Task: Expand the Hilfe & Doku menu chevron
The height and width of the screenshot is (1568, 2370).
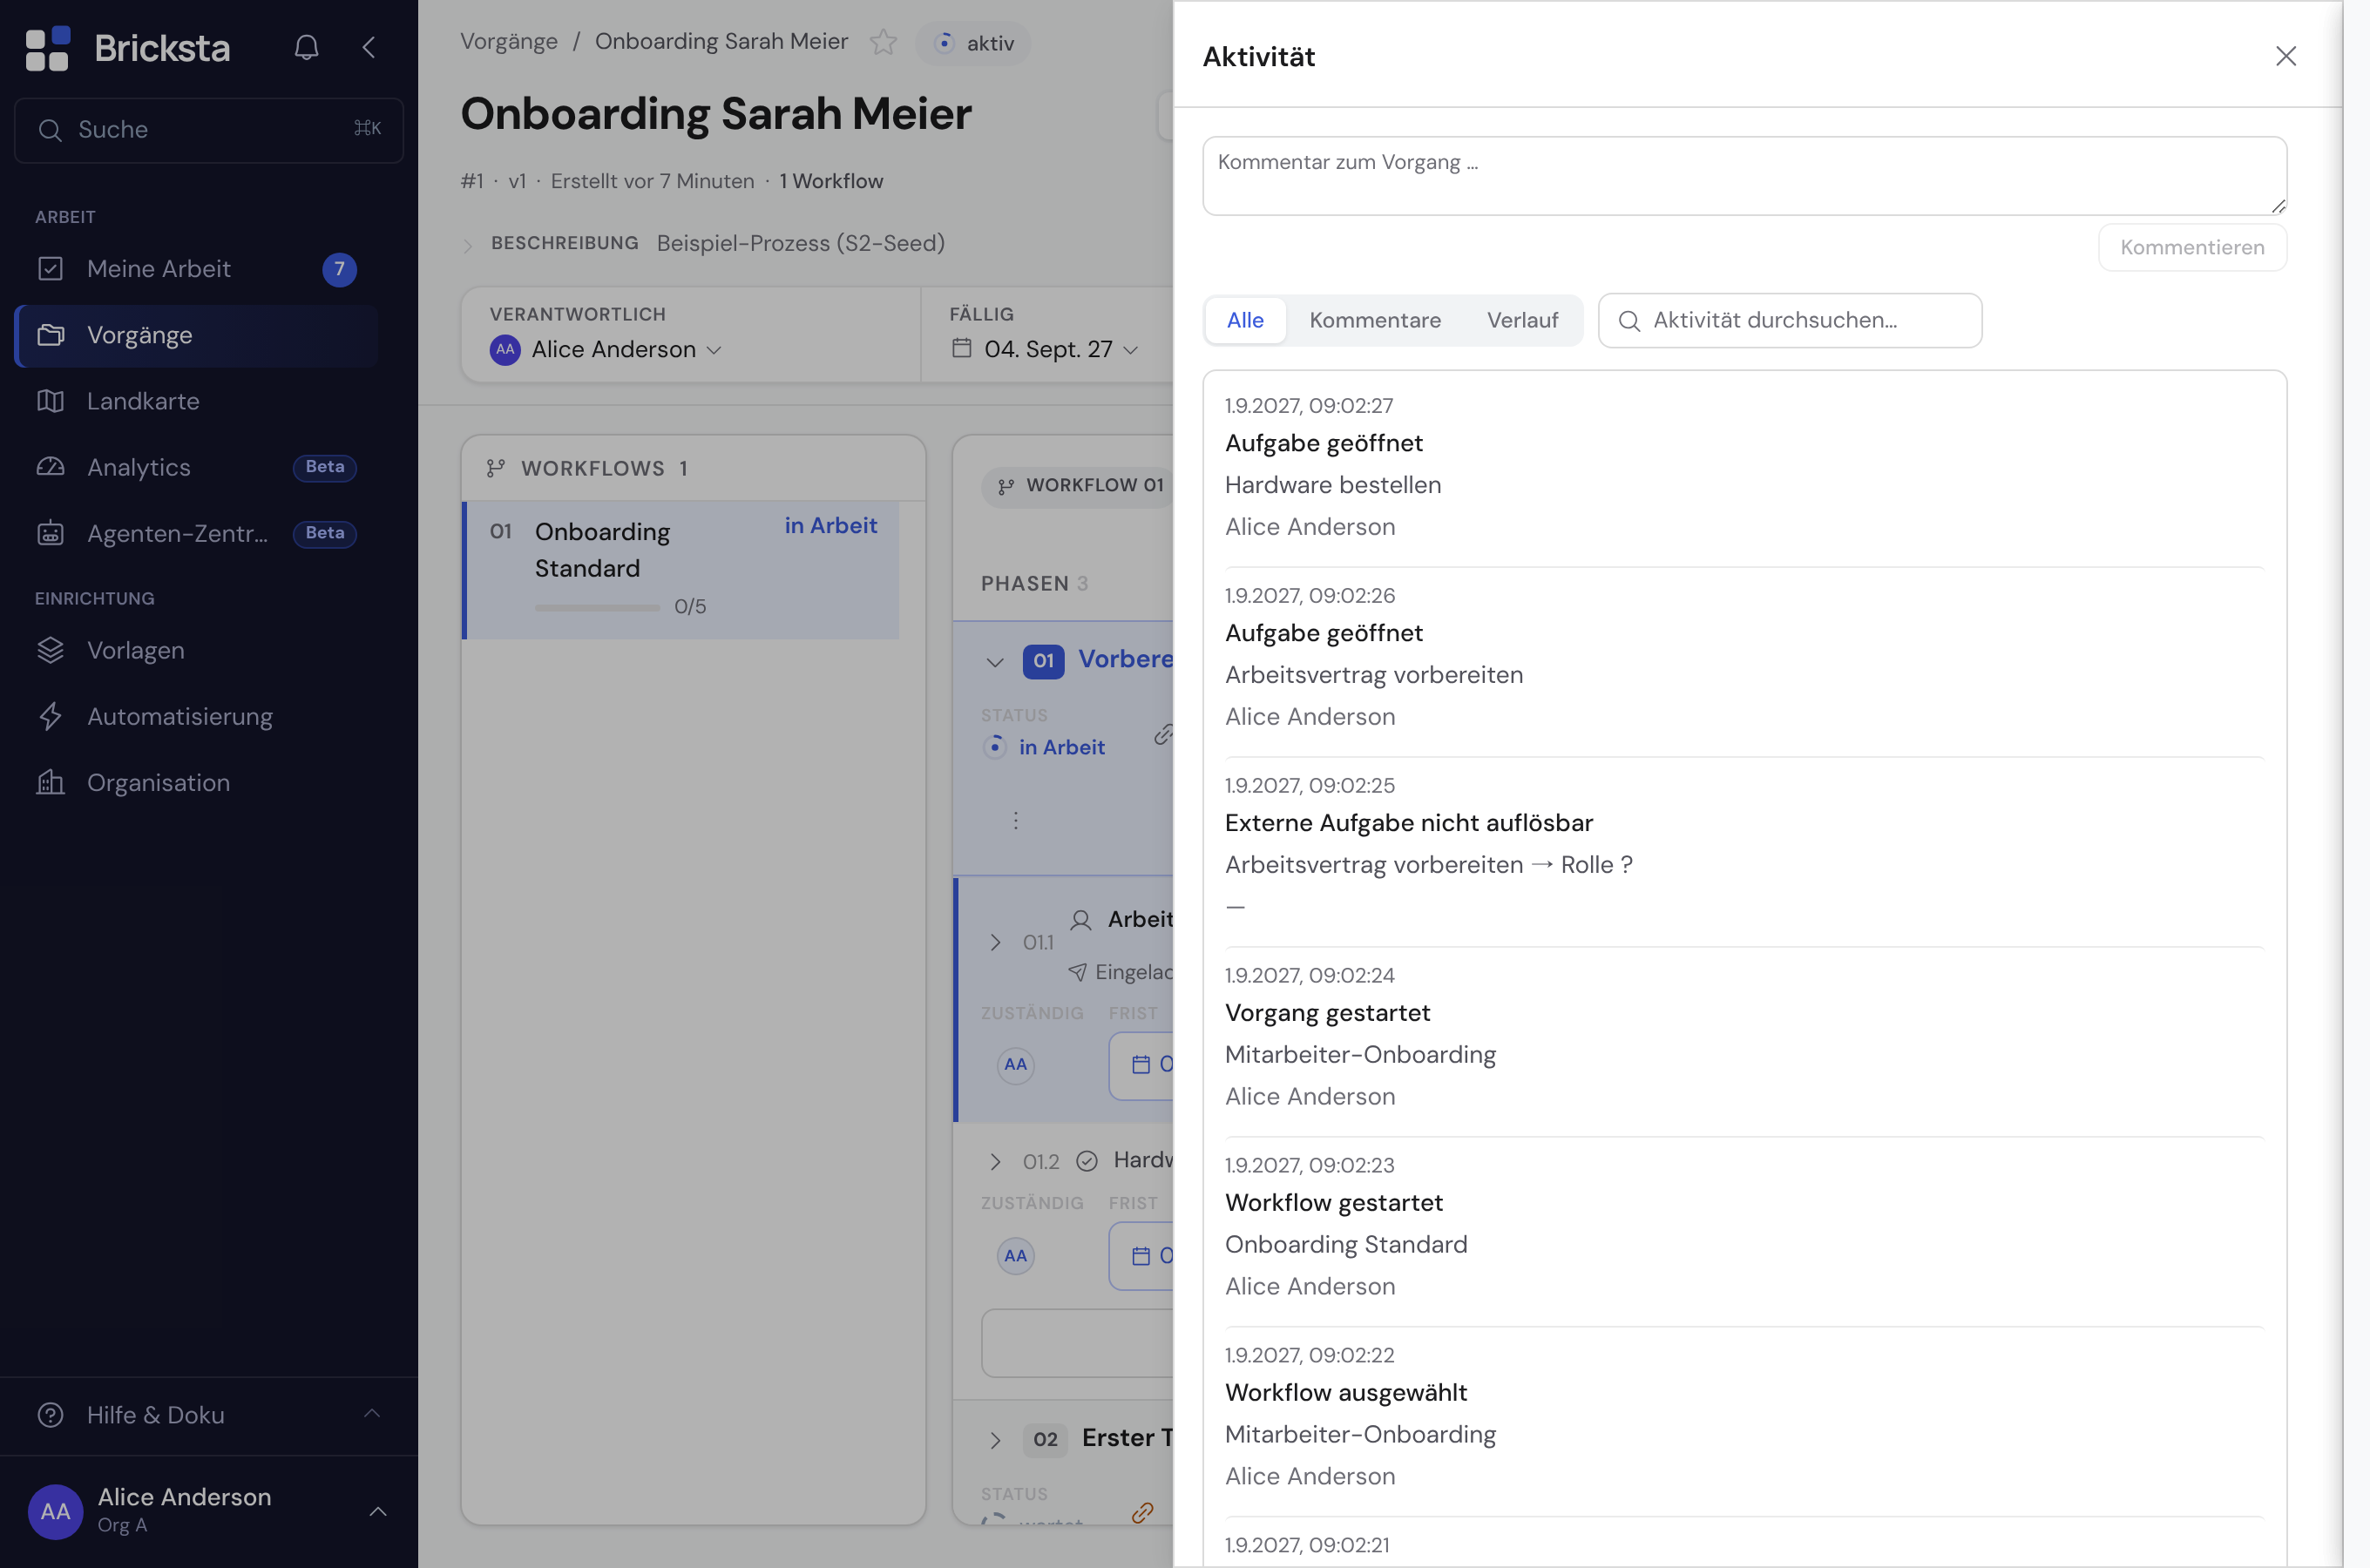Action: coord(372,1414)
